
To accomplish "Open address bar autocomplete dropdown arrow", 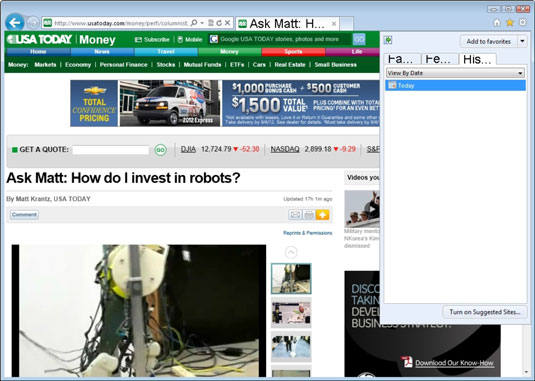I will click(202, 23).
